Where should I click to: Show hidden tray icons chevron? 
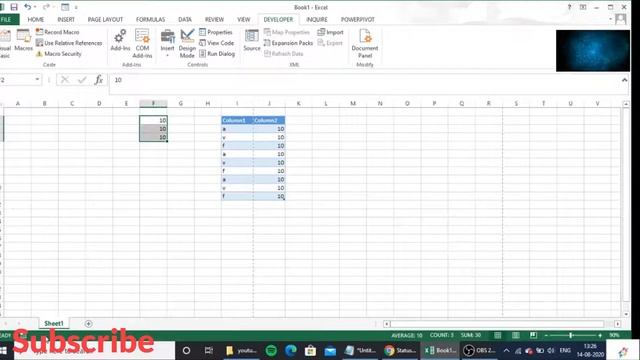click(507, 350)
